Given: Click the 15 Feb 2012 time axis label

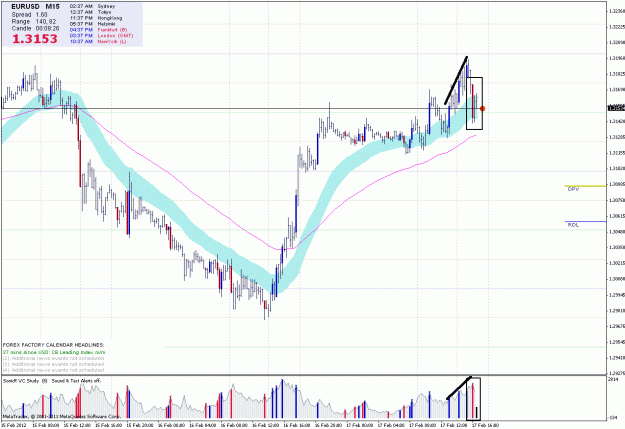Looking at the screenshot, I should [14, 425].
